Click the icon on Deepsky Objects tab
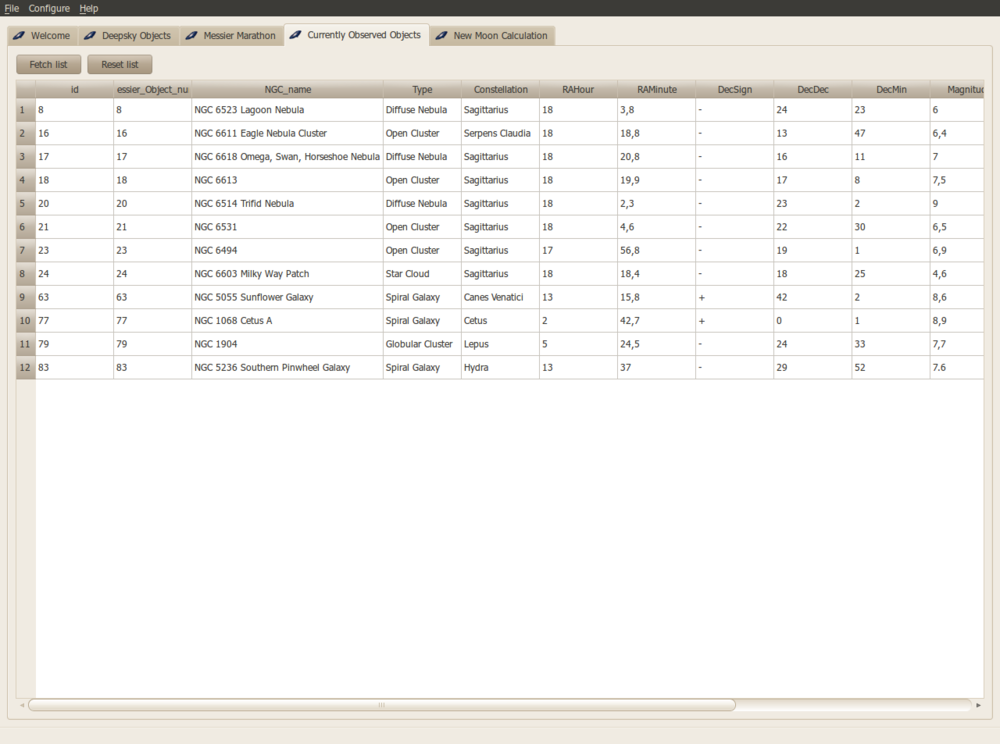The image size is (1000, 744). click(89, 36)
